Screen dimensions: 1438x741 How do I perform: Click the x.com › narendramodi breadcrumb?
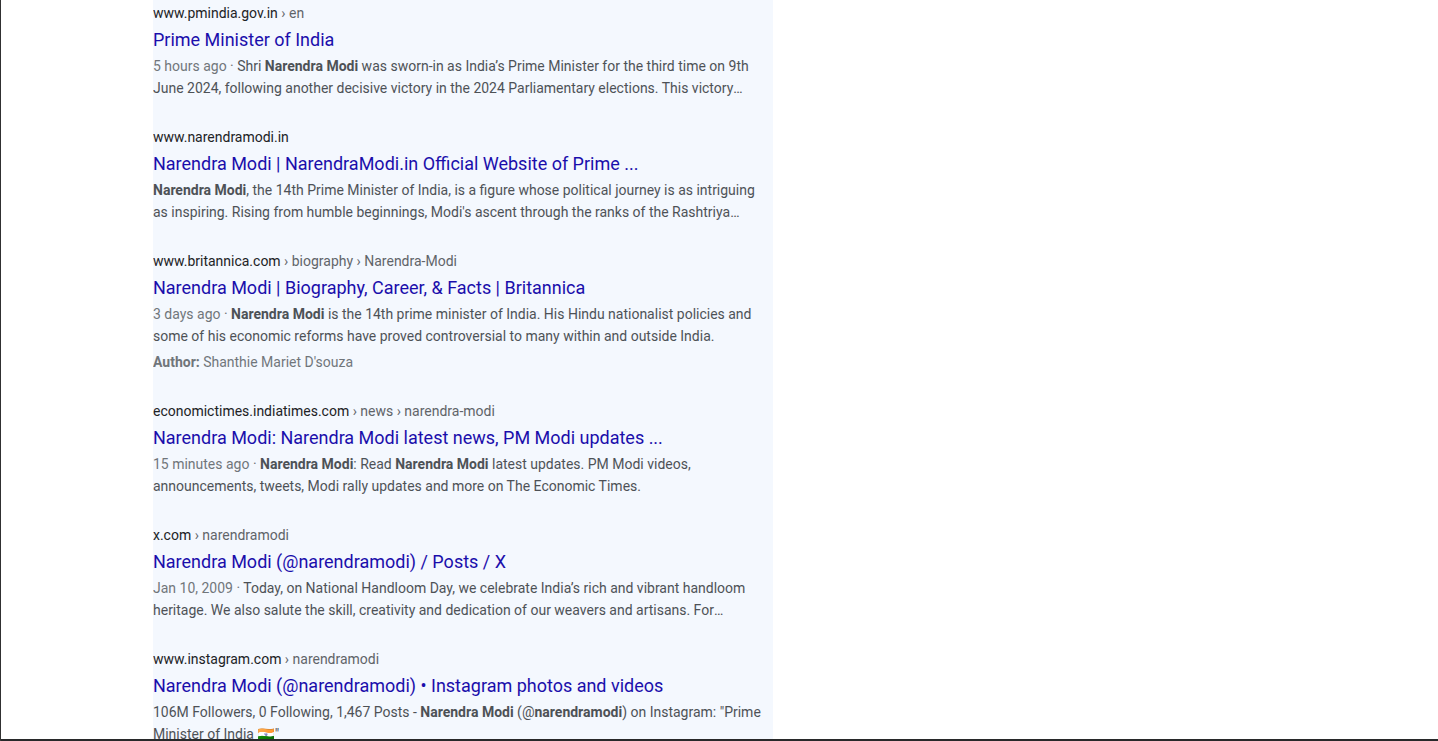tap(221, 535)
